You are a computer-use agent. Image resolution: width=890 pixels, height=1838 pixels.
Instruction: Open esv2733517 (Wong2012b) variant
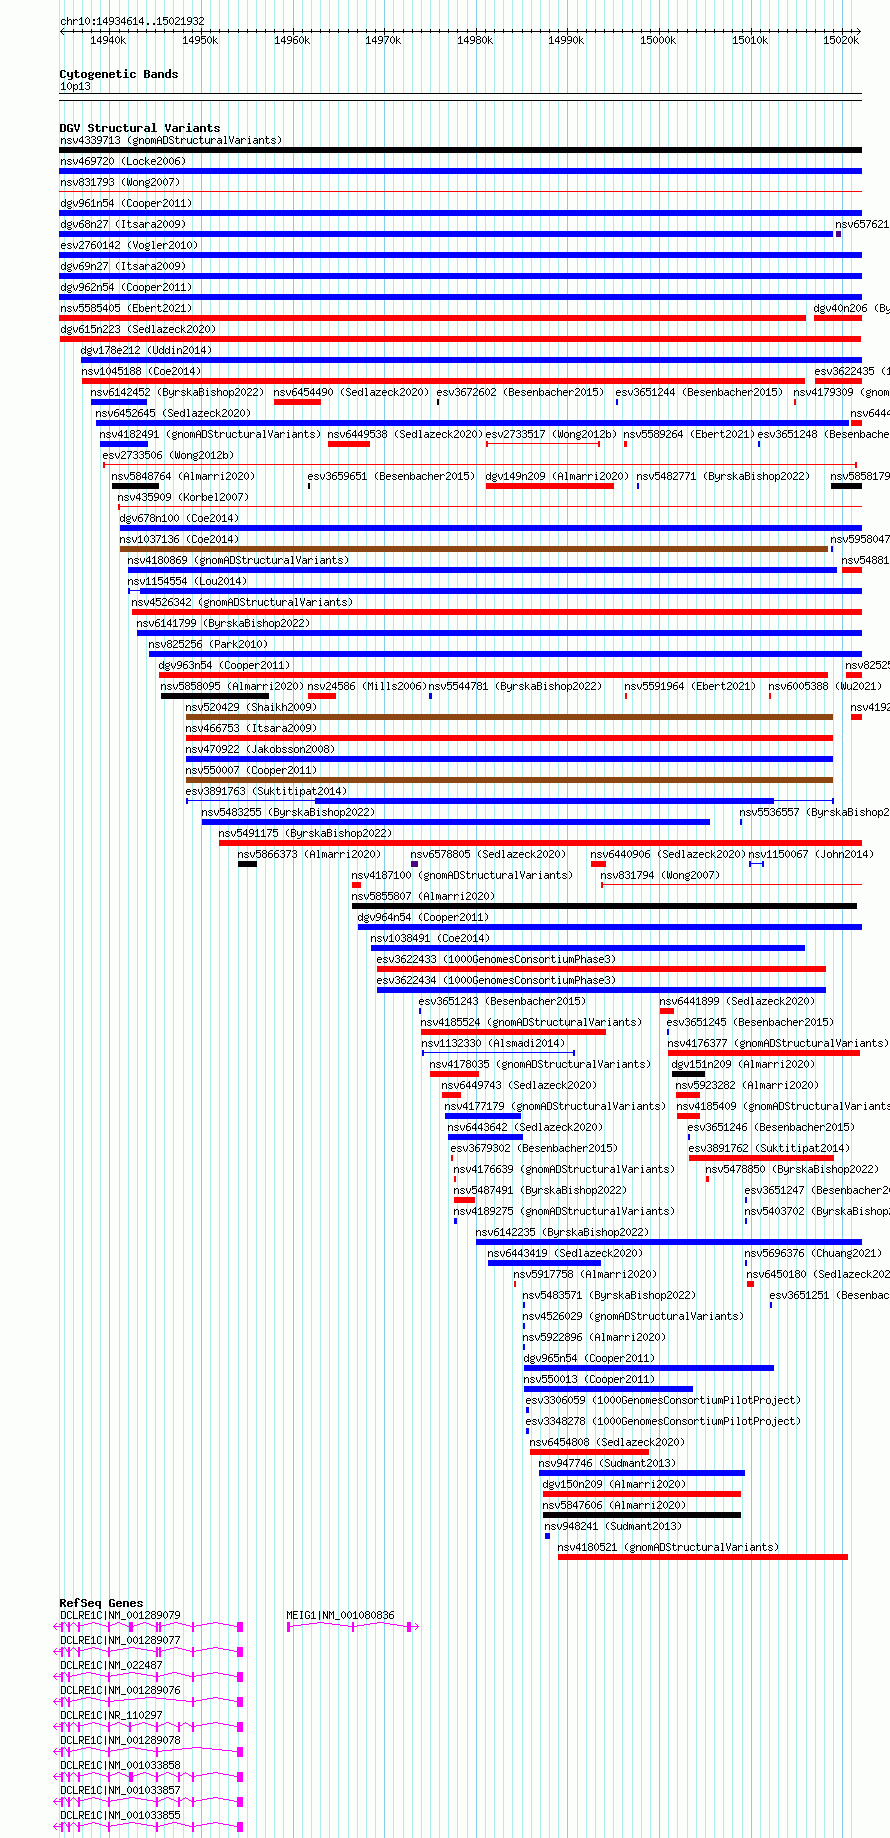(543, 444)
